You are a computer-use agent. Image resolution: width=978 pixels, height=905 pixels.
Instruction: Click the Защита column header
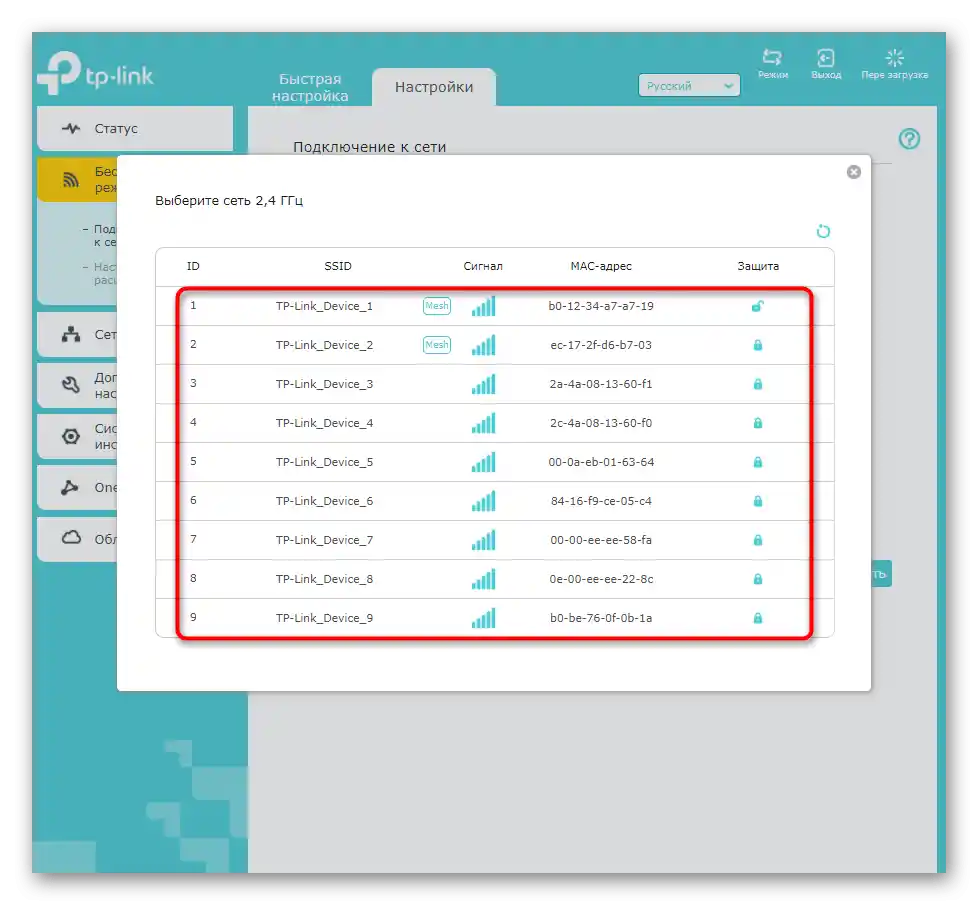tap(758, 266)
